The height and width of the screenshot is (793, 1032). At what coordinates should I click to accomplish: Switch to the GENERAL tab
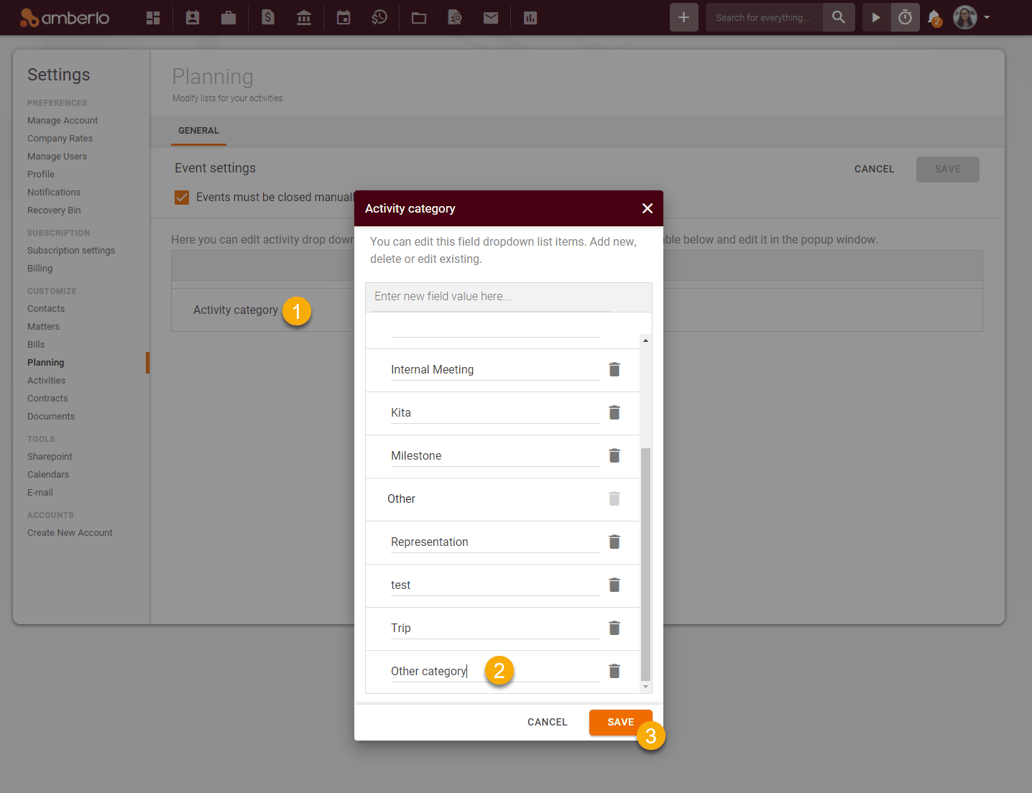tap(198, 130)
